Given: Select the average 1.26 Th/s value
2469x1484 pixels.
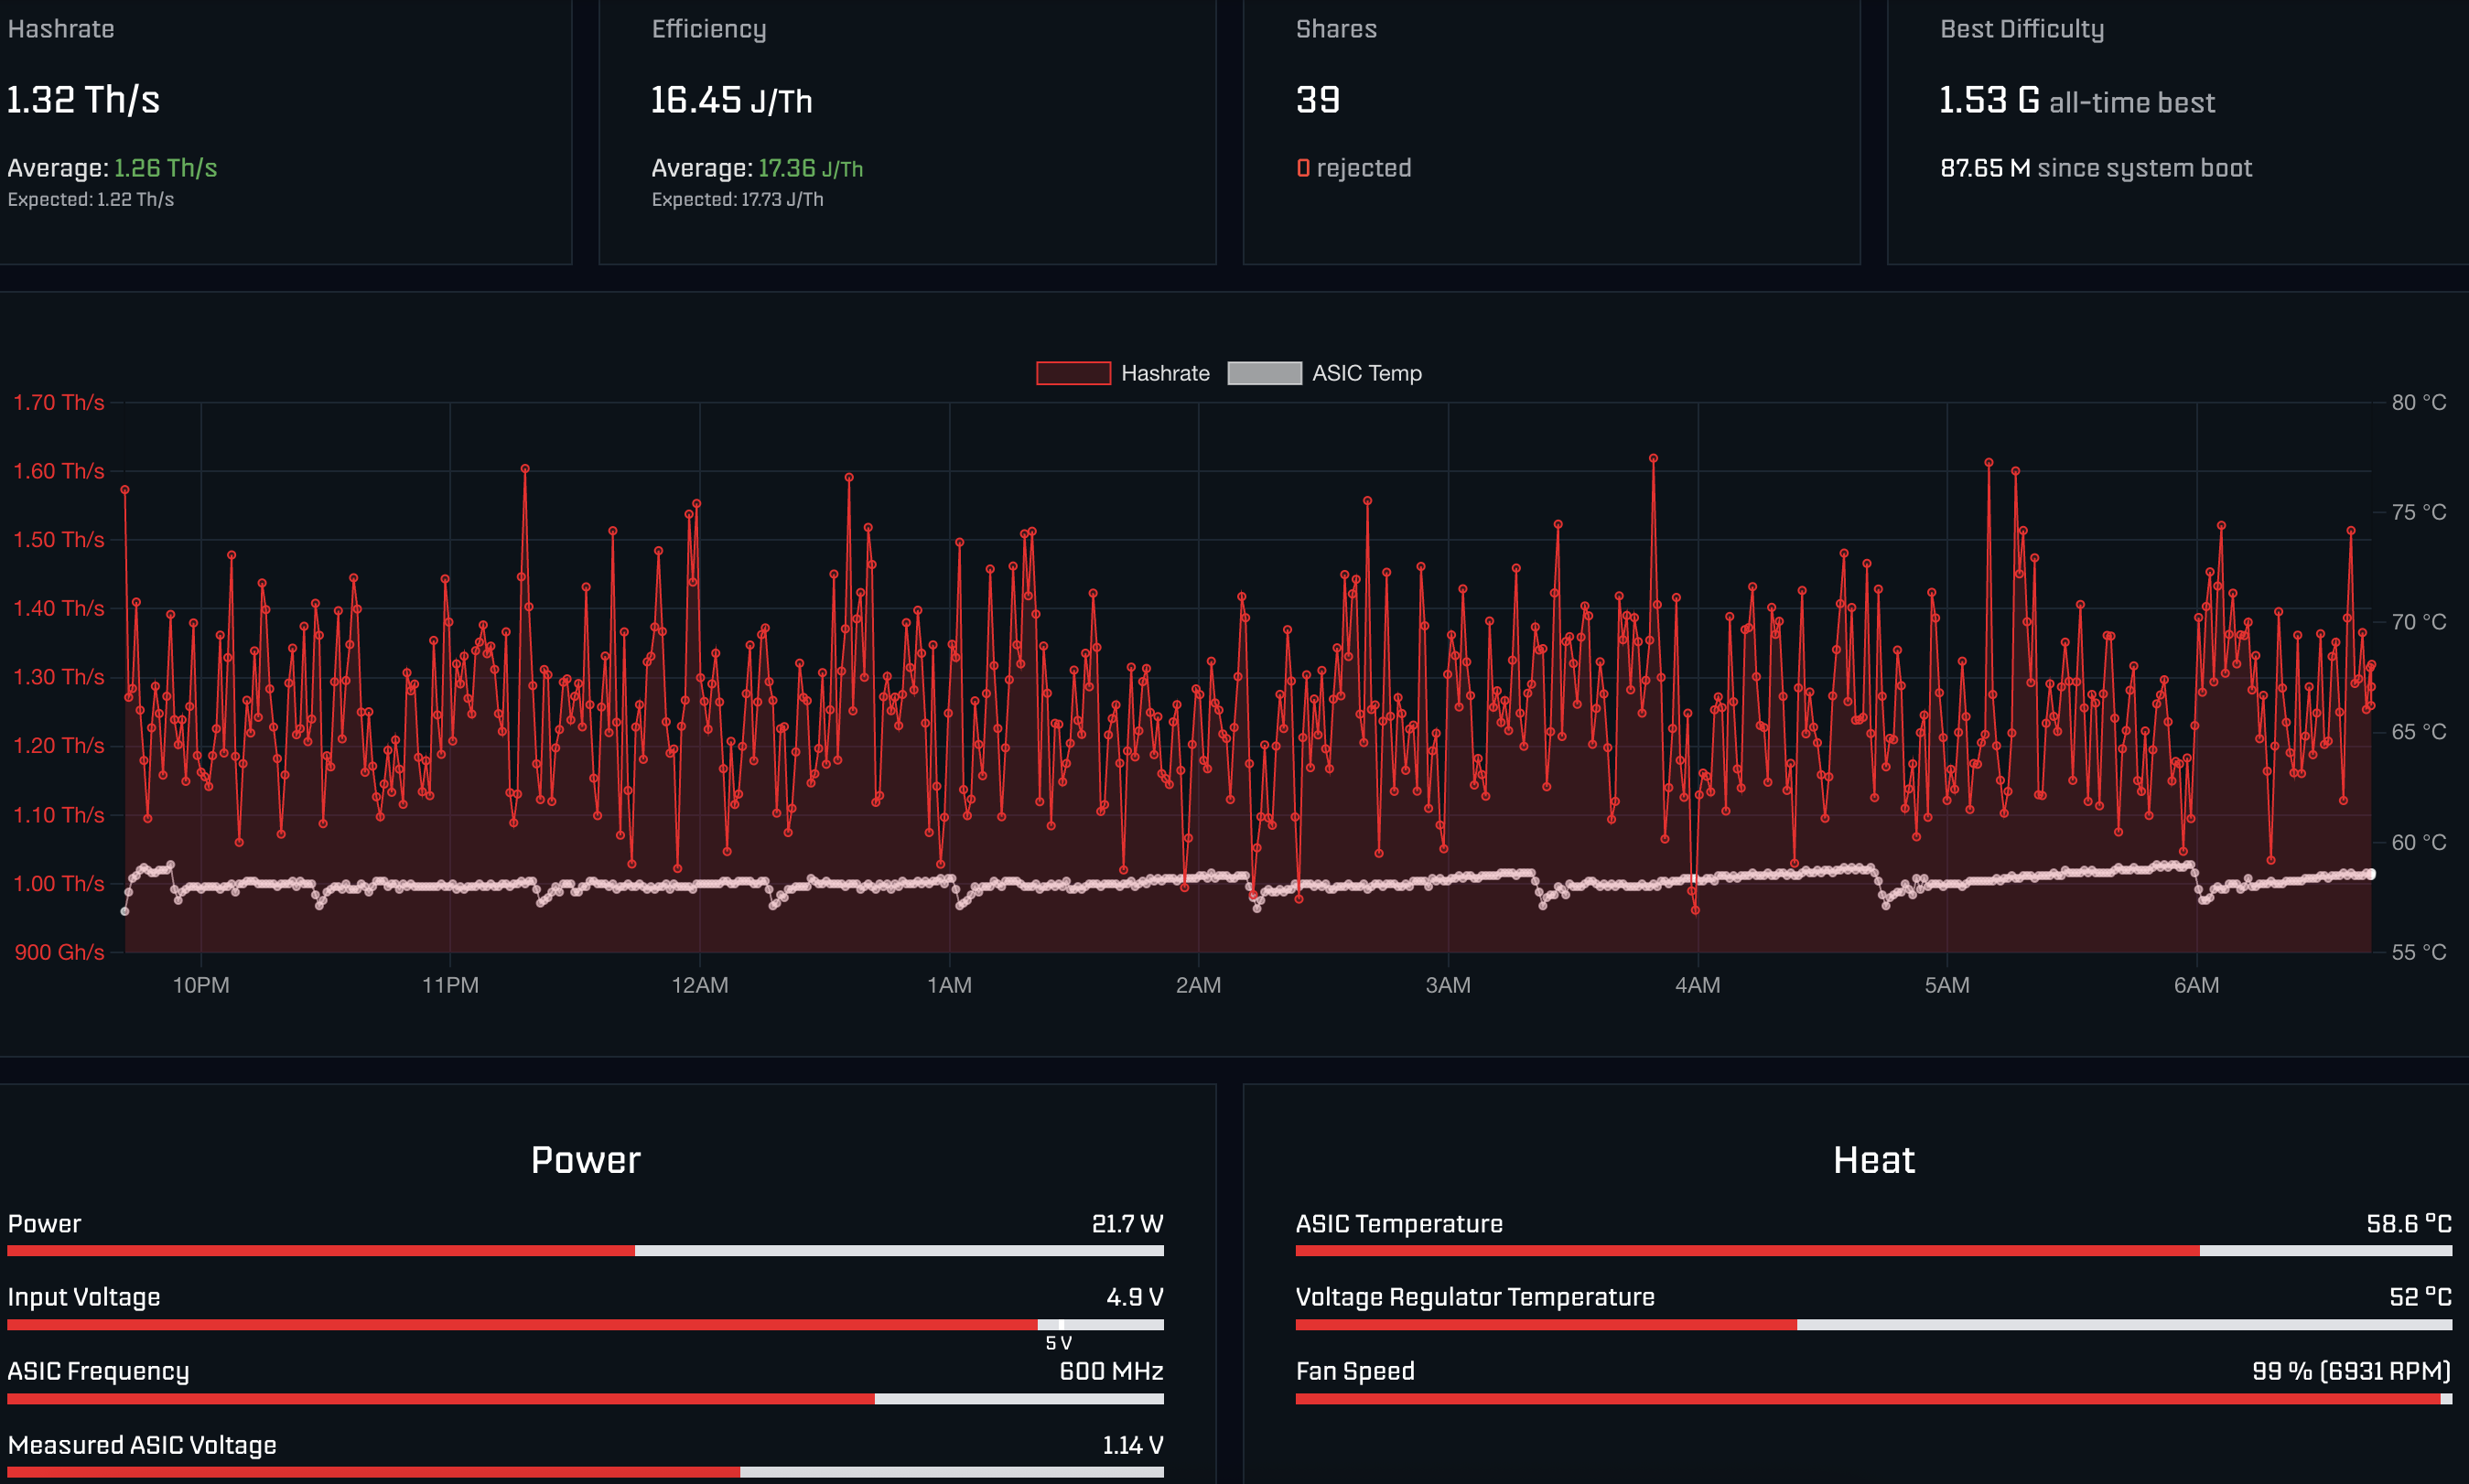Looking at the screenshot, I should (165, 168).
